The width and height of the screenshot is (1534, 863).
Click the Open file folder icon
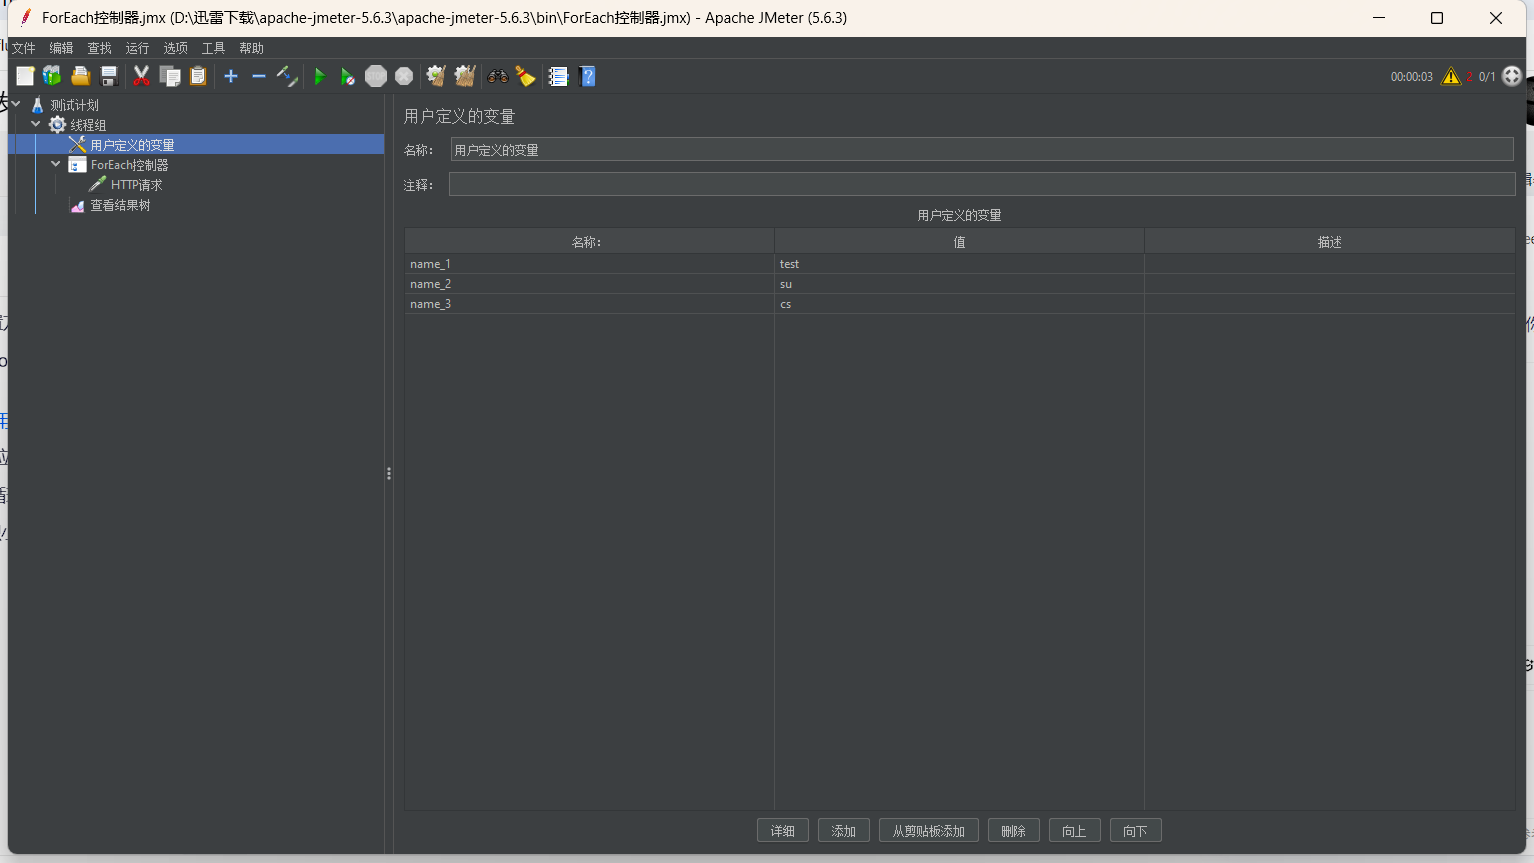(81, 76)
